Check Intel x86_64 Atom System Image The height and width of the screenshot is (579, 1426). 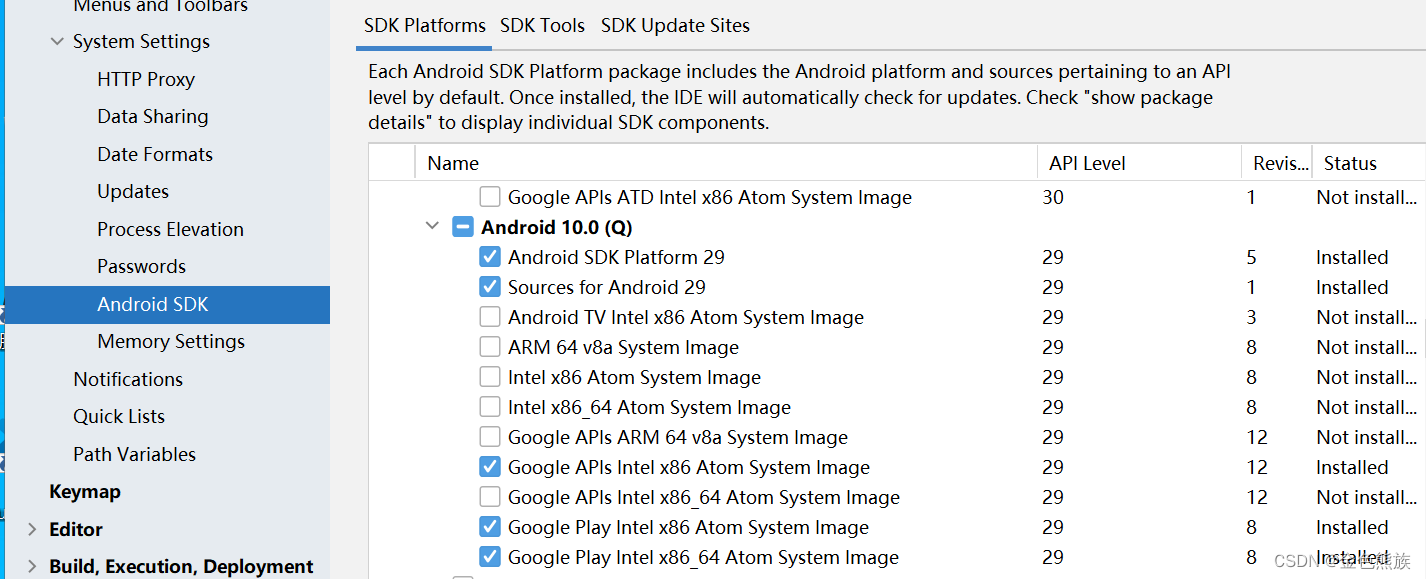pyautogui.click(x=490, y=407)
